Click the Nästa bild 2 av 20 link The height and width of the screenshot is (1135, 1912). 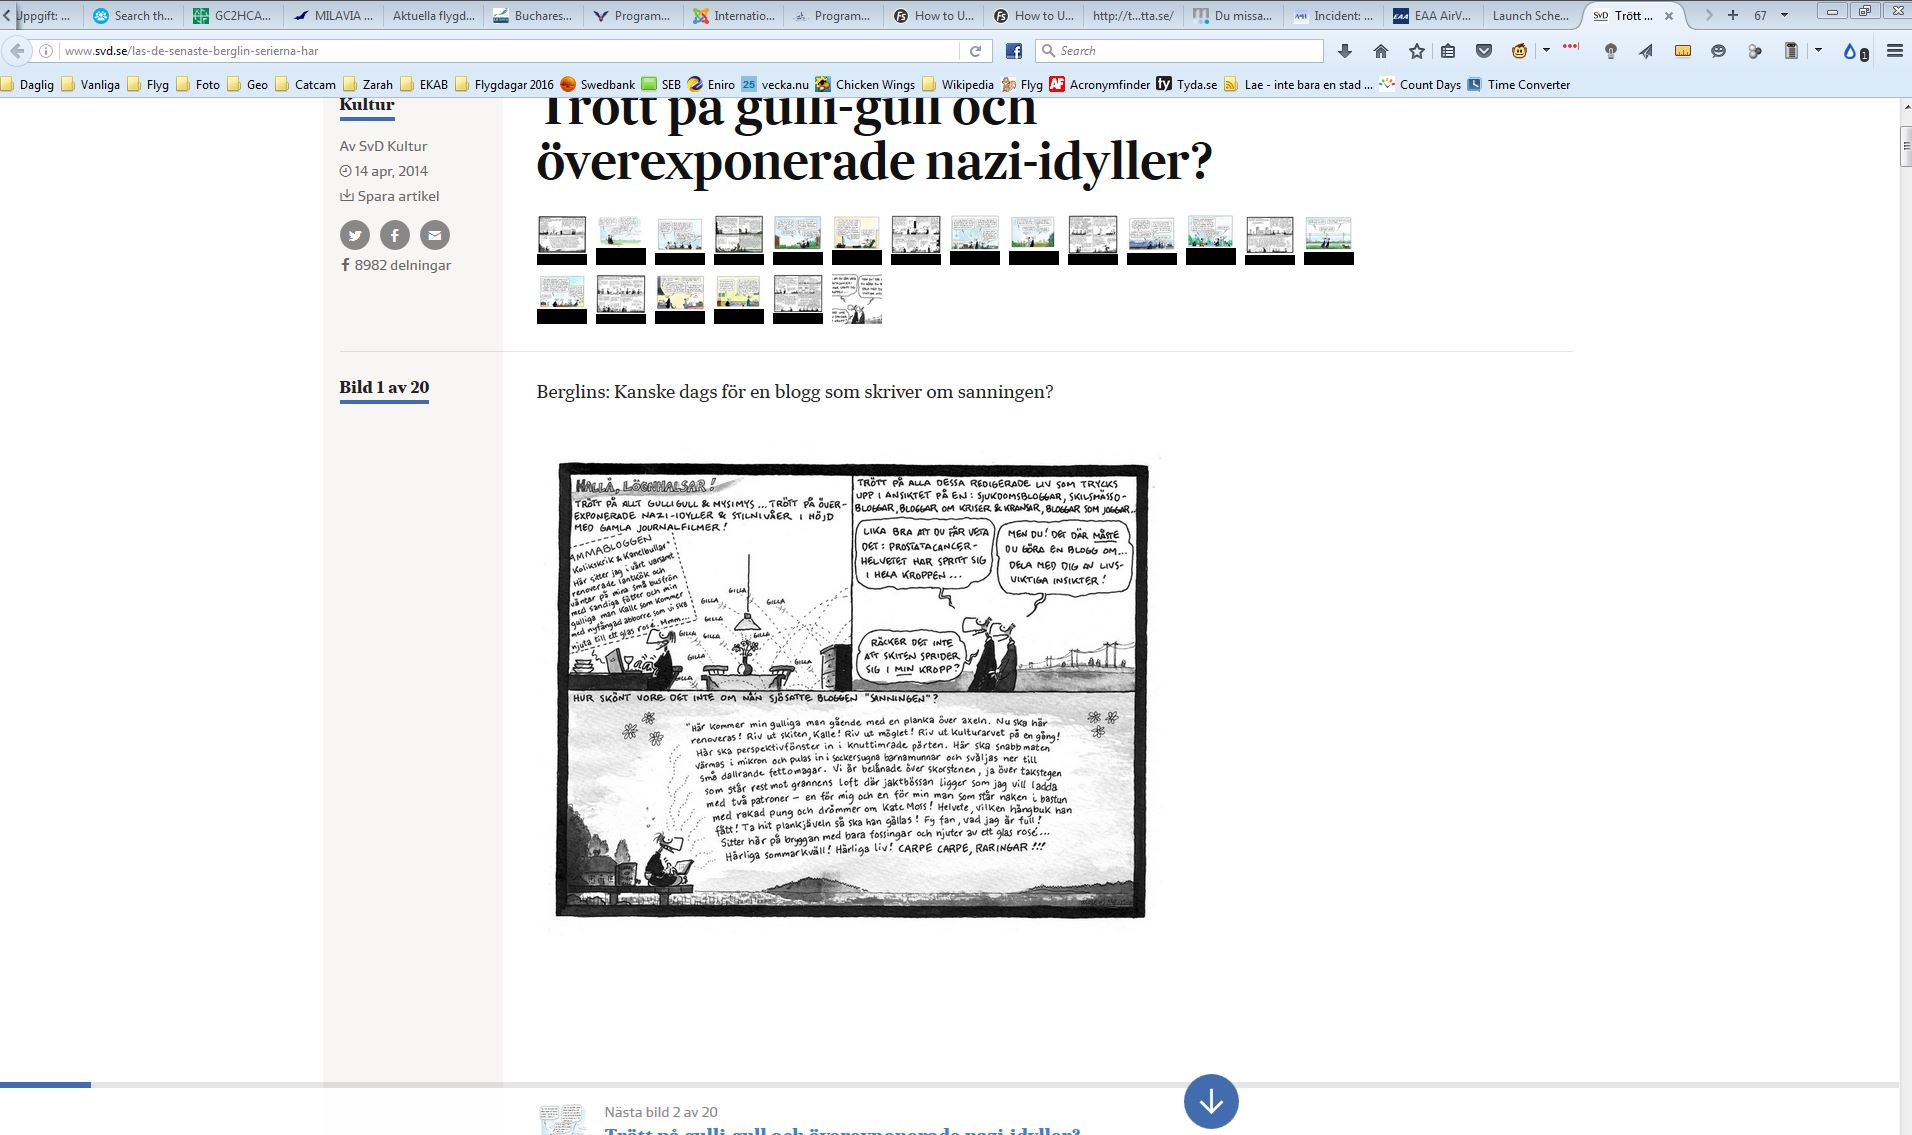pyautogui.click(x=661, y=1112)
